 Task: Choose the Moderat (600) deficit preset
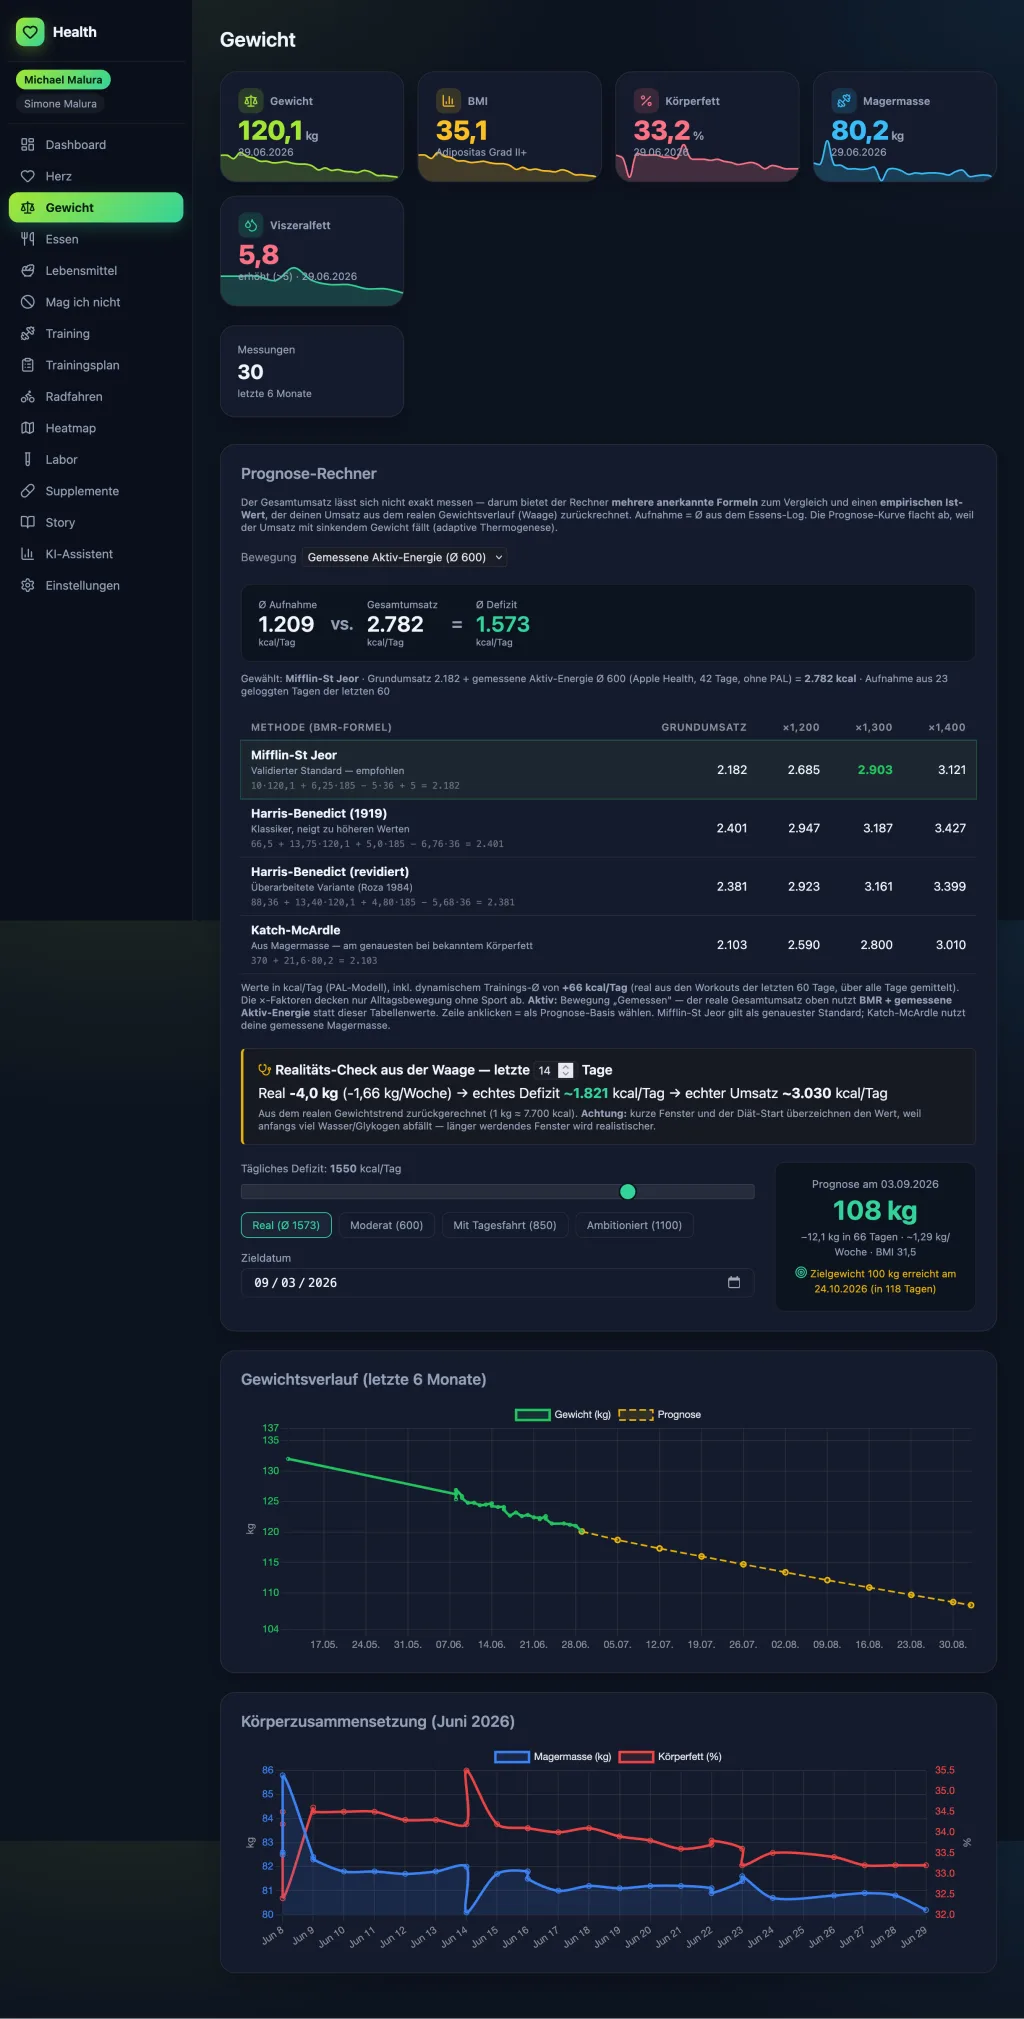(386, 1225)
